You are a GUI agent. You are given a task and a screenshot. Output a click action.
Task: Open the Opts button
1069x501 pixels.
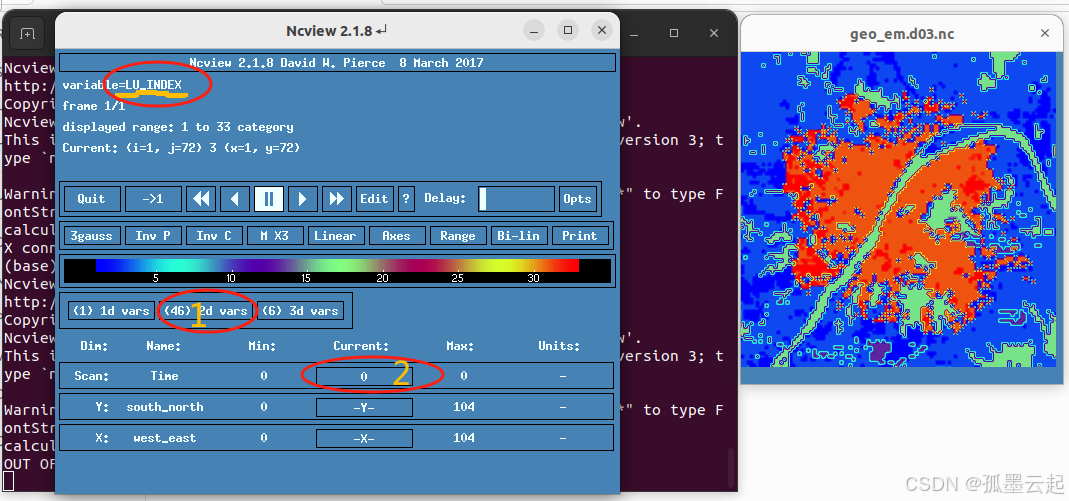click(577, 199)
